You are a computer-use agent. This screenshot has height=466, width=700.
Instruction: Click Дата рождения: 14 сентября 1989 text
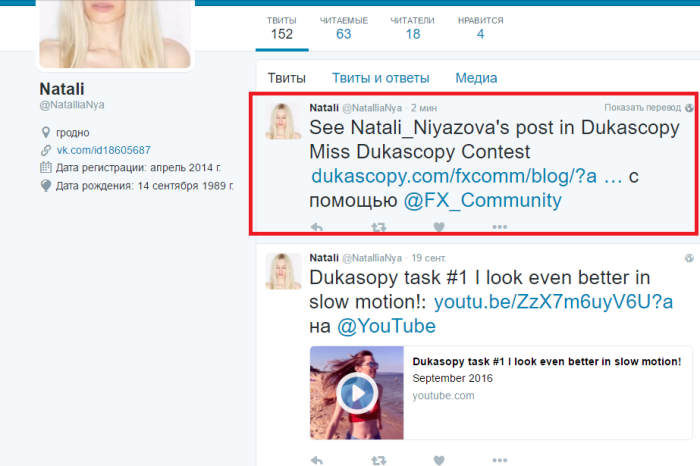pos(145,186)
